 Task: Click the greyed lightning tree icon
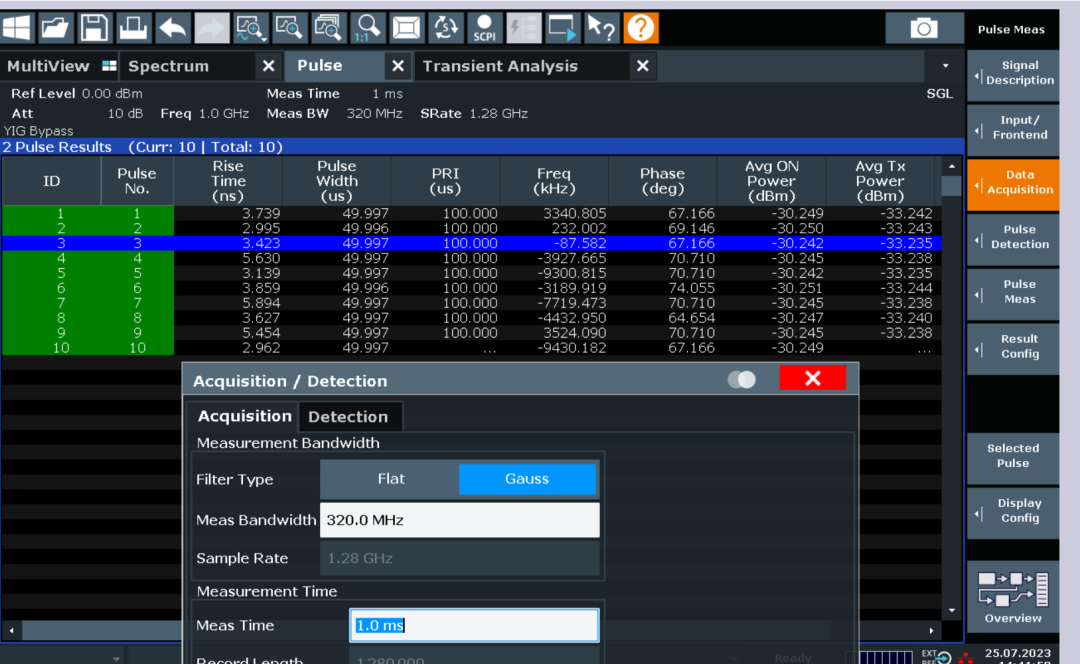tap(523, 28)
